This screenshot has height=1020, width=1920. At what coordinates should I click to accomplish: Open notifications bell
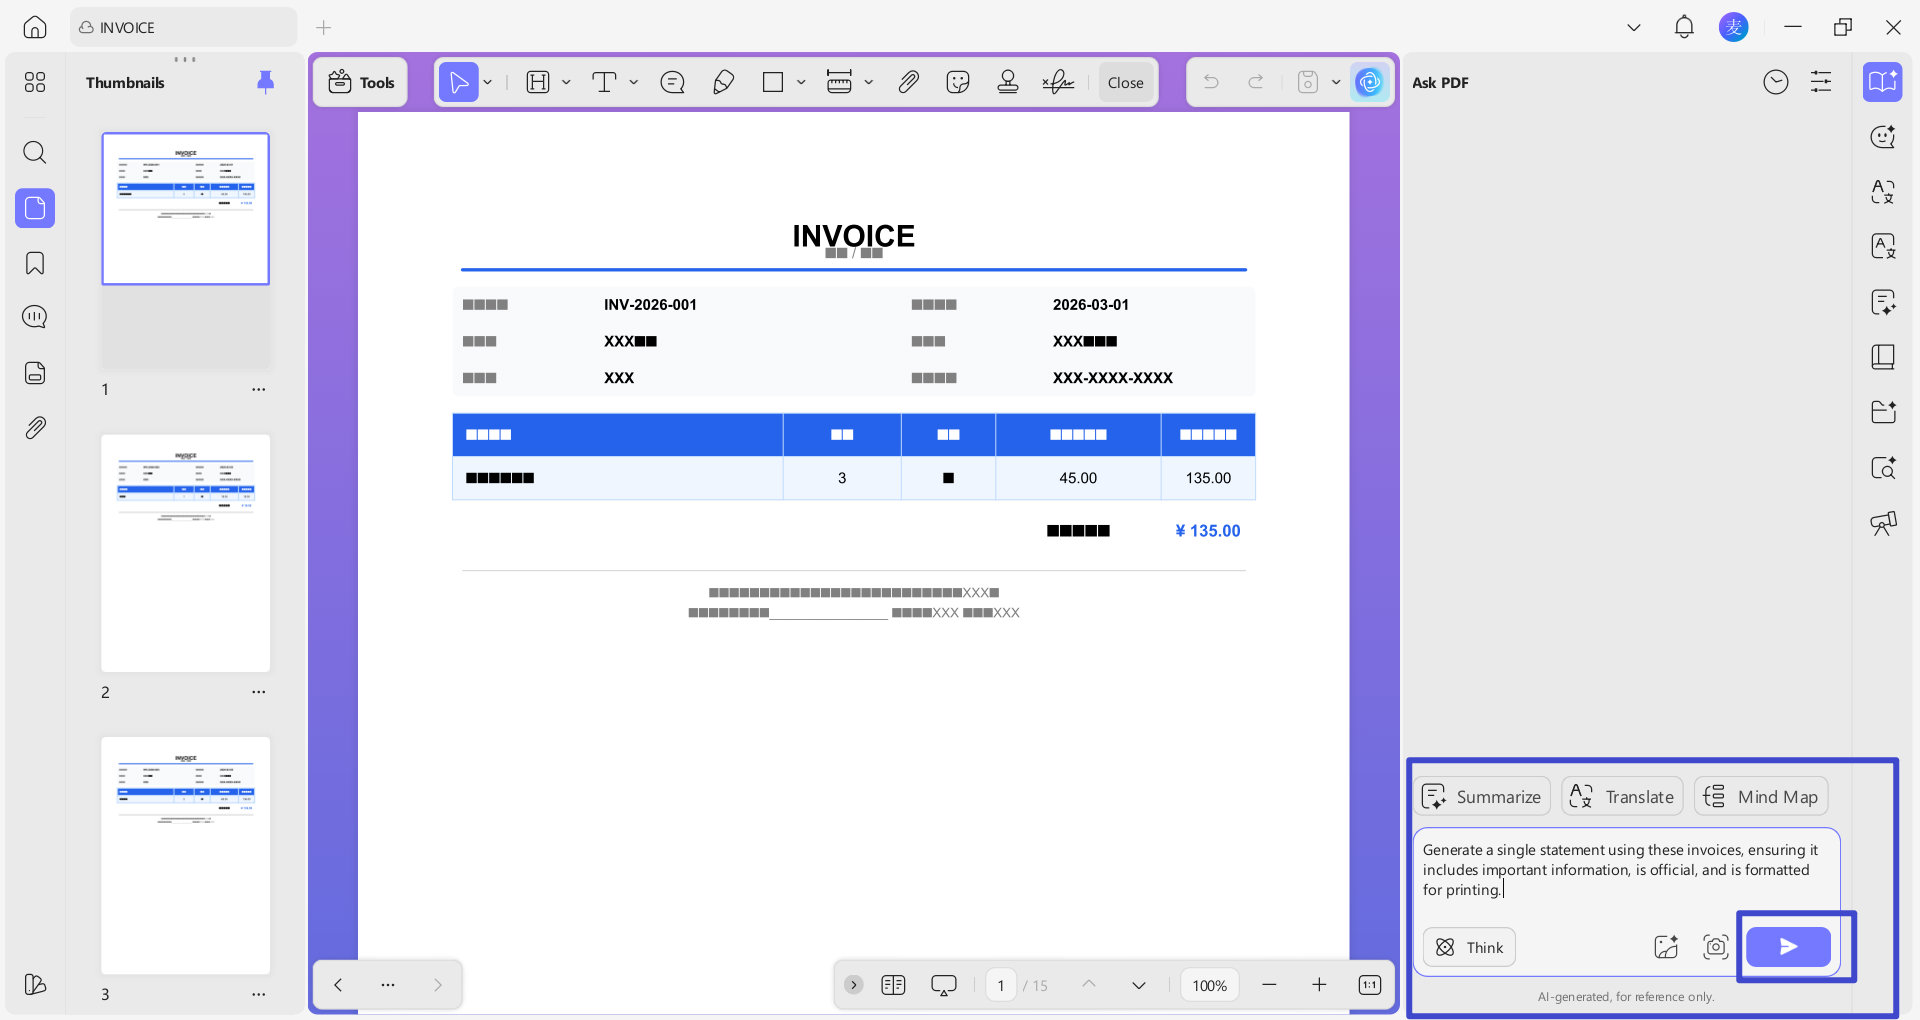(1684, 27)
